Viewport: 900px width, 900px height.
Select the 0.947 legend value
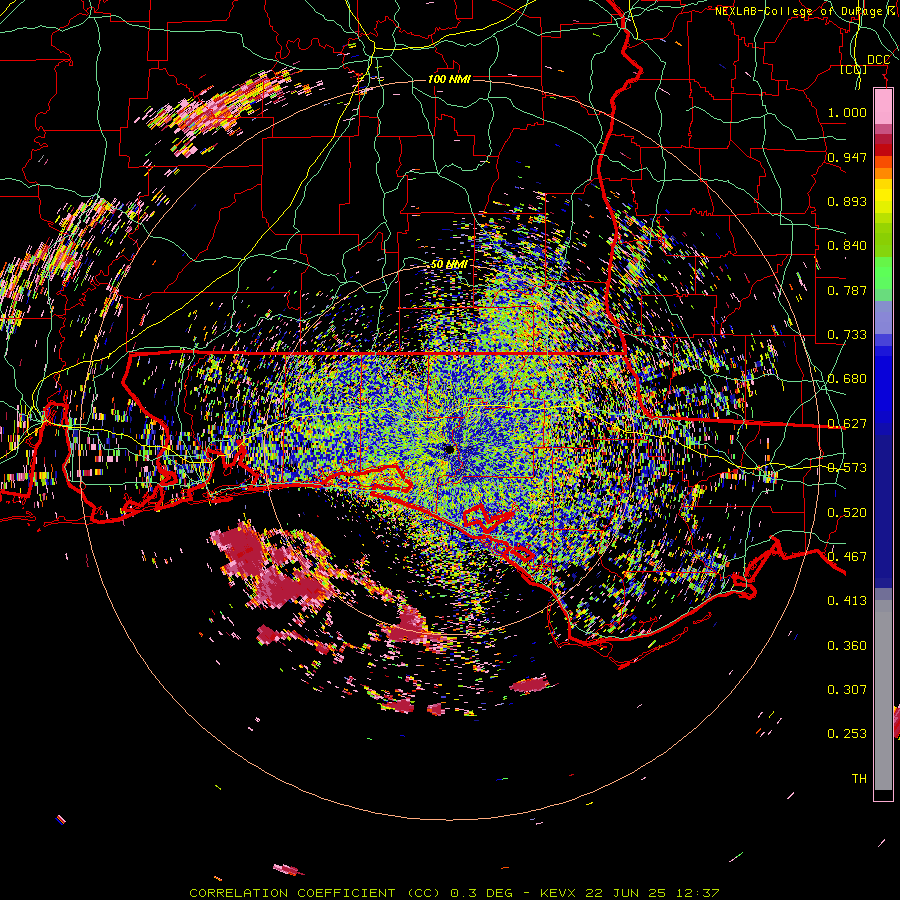[847, 157]
